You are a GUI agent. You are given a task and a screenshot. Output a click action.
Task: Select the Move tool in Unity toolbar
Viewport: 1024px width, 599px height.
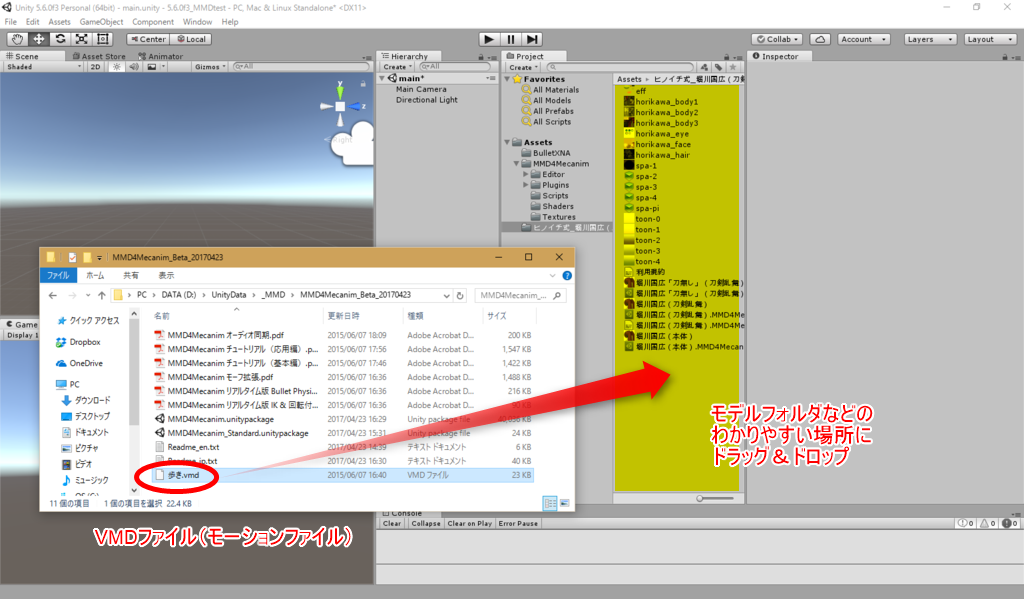[x=39, y=39]
